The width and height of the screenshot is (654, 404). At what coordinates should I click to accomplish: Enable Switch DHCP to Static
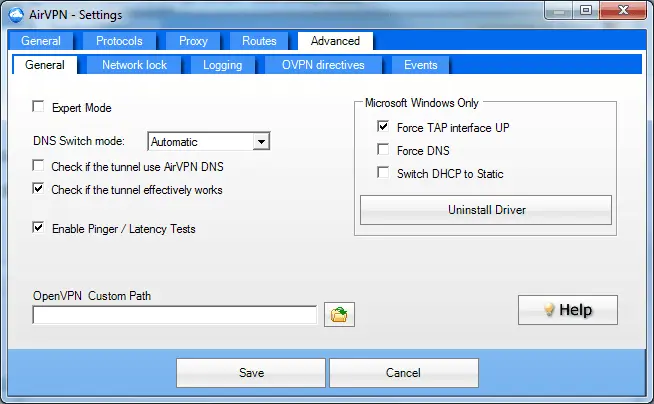(383, 172)
